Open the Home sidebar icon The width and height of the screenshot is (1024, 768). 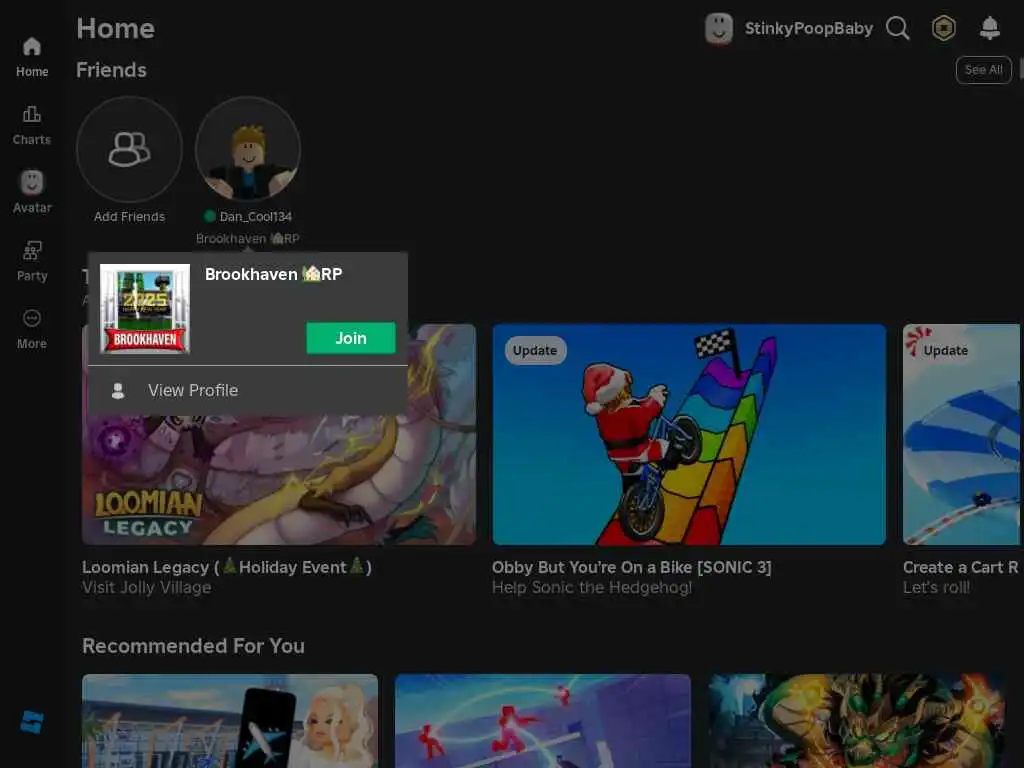(31, 57)
